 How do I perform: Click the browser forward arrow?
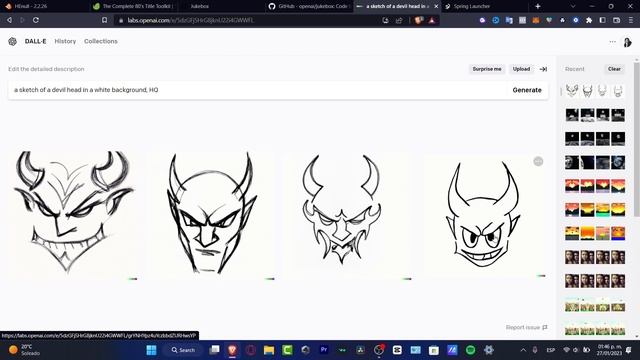pyautogui.click(x=22, y=20)
